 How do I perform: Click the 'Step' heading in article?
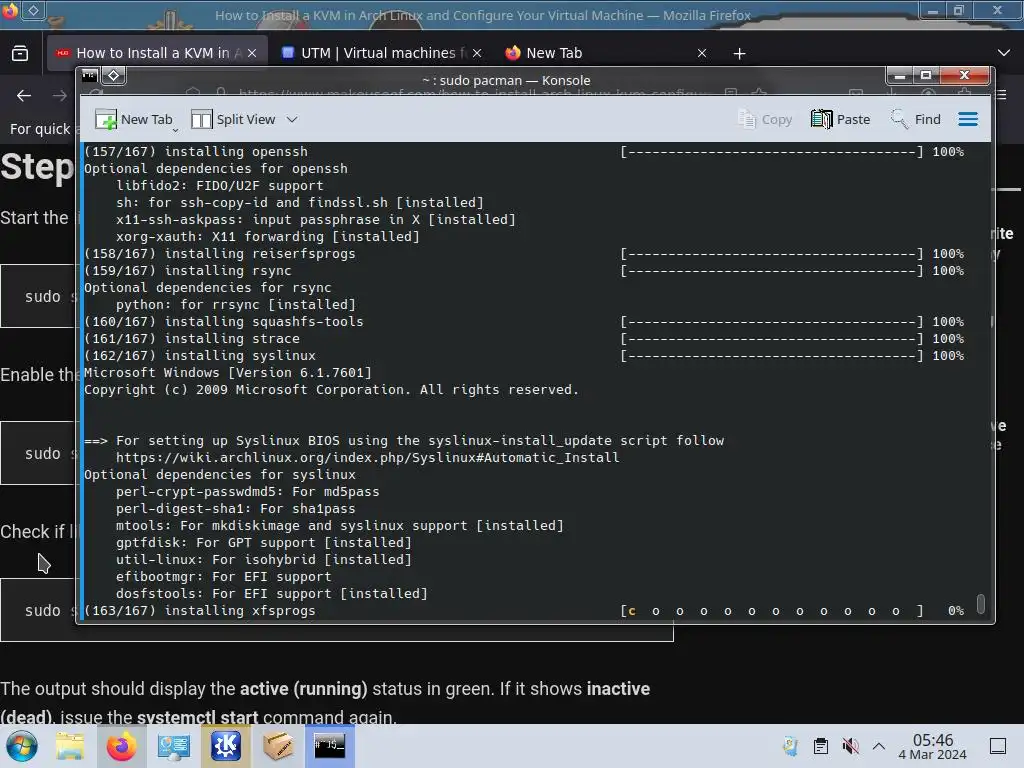point(37,167)
